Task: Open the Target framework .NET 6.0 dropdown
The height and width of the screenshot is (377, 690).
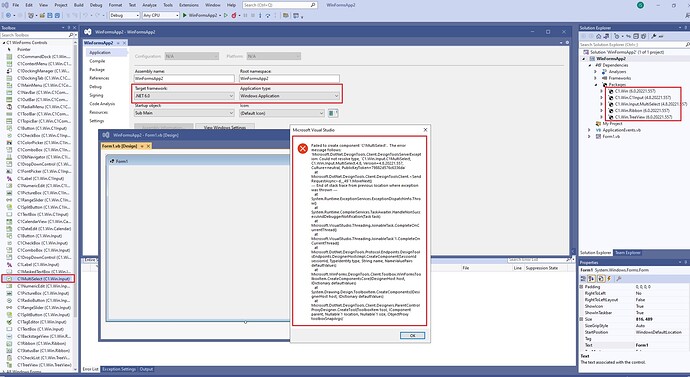Action: click(x=184, y=96)
